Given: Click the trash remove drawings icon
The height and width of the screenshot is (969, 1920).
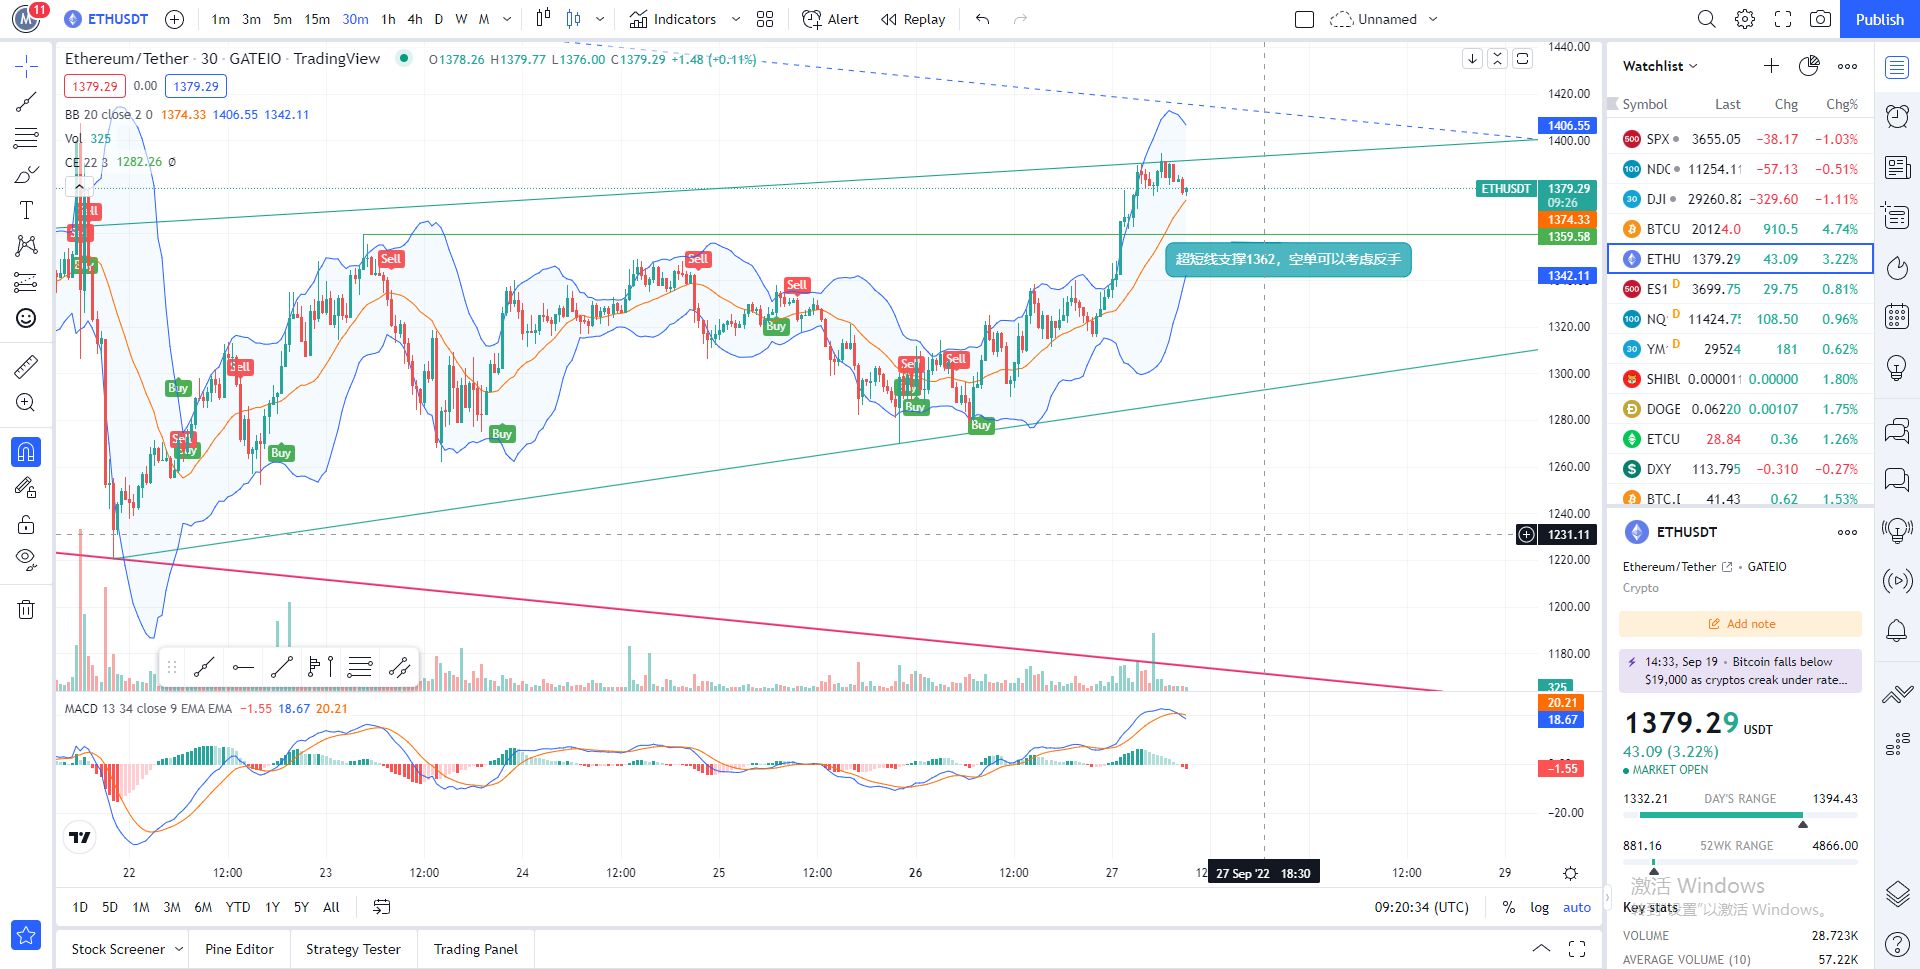Looking at the screenshot, I should [26, 609].
